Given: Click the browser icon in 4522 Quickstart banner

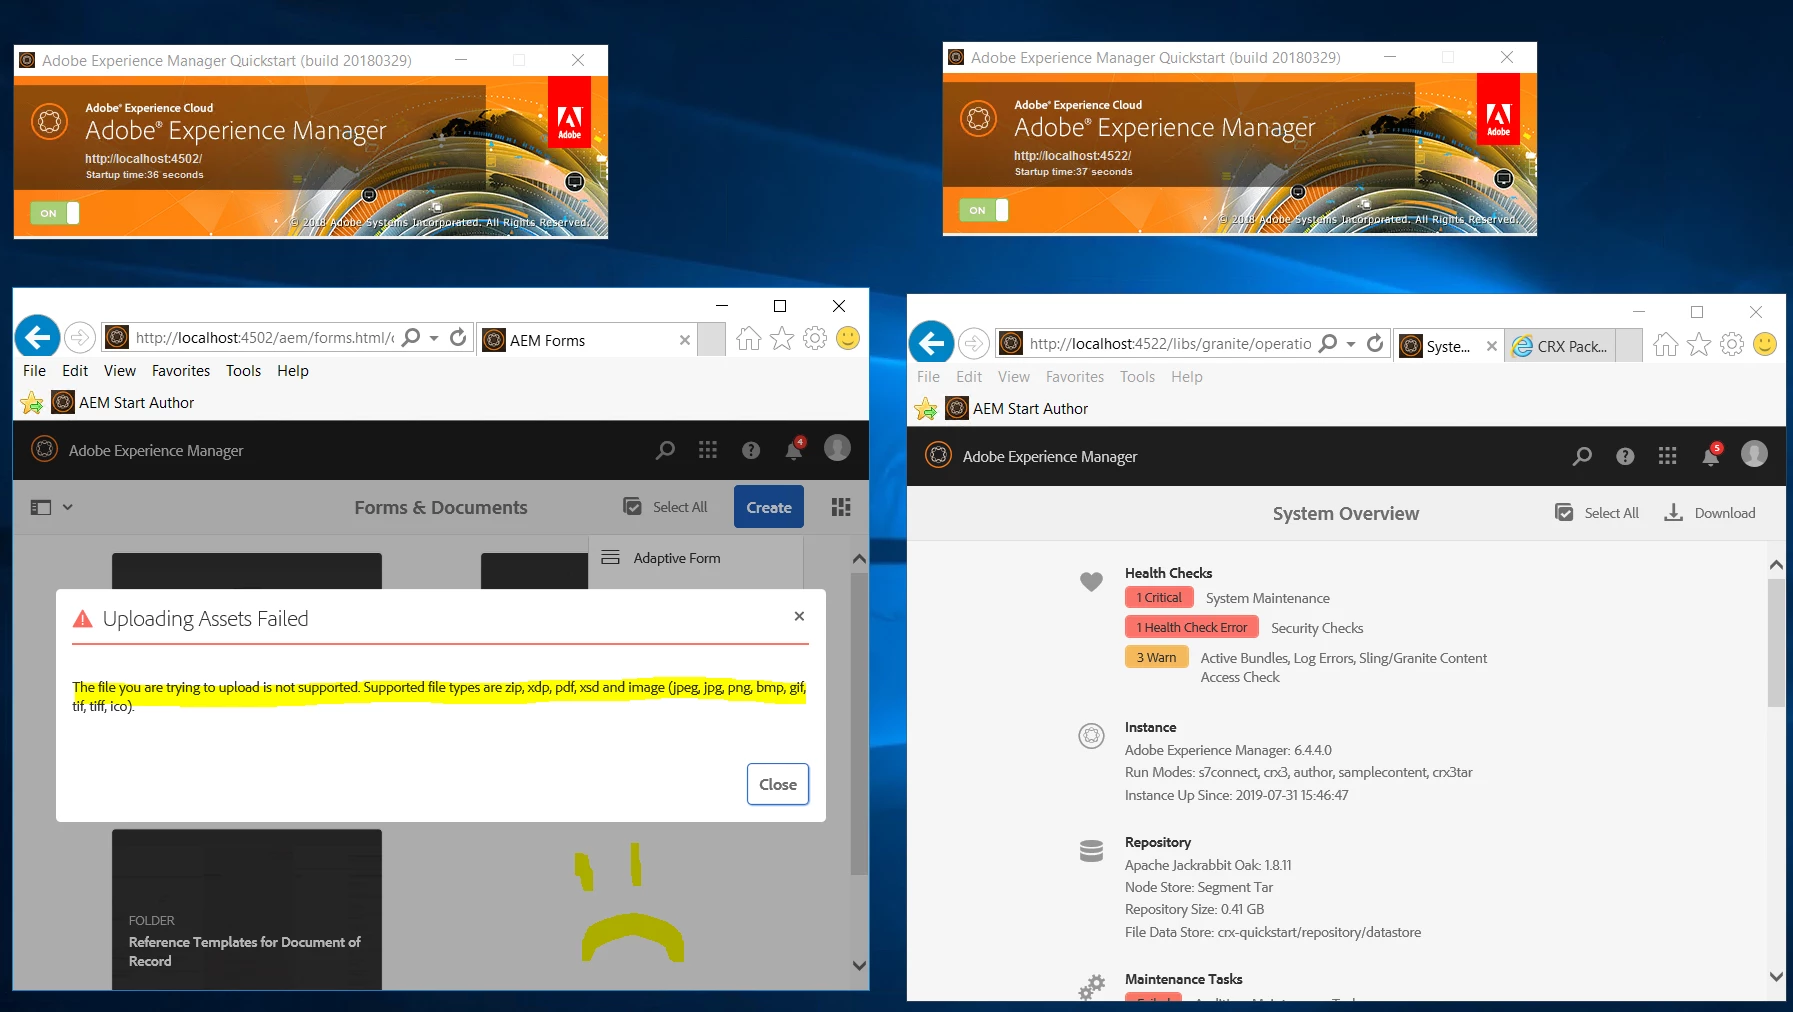Looking at the screenshot, I should pos(1503,179).
